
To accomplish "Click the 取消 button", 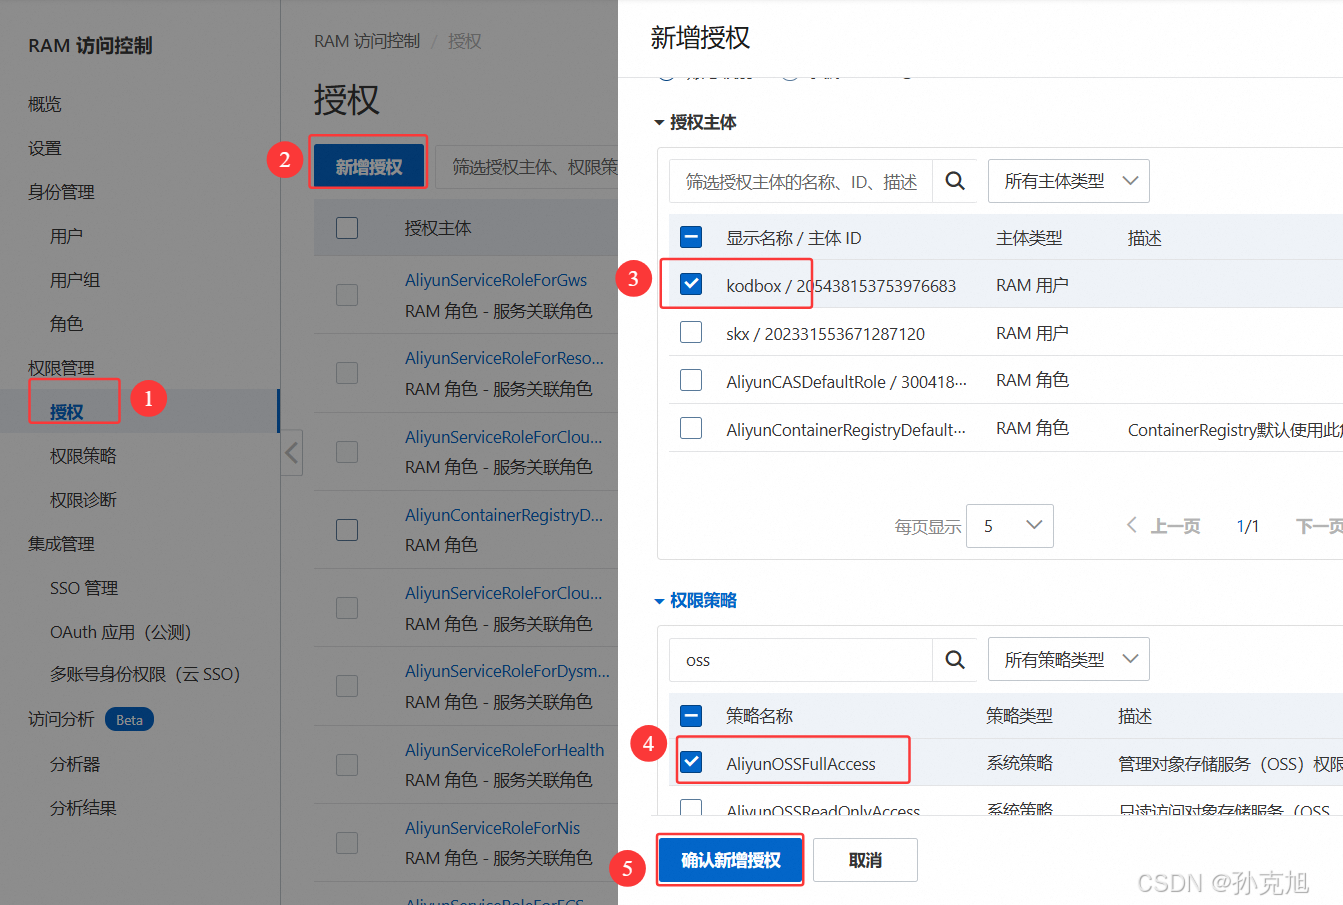I will 865,860.
